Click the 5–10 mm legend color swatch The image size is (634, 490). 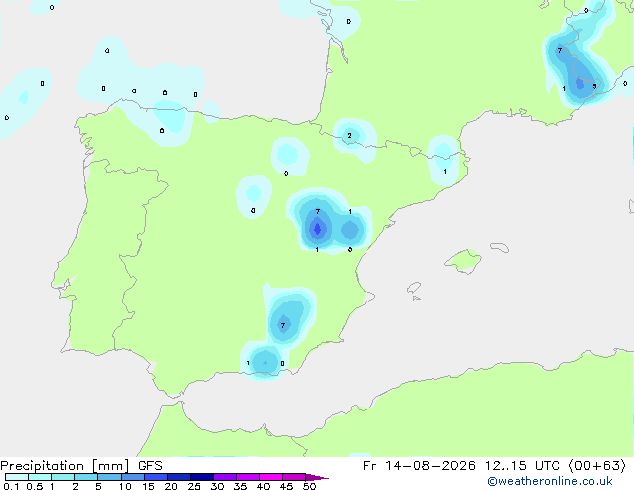109,477
